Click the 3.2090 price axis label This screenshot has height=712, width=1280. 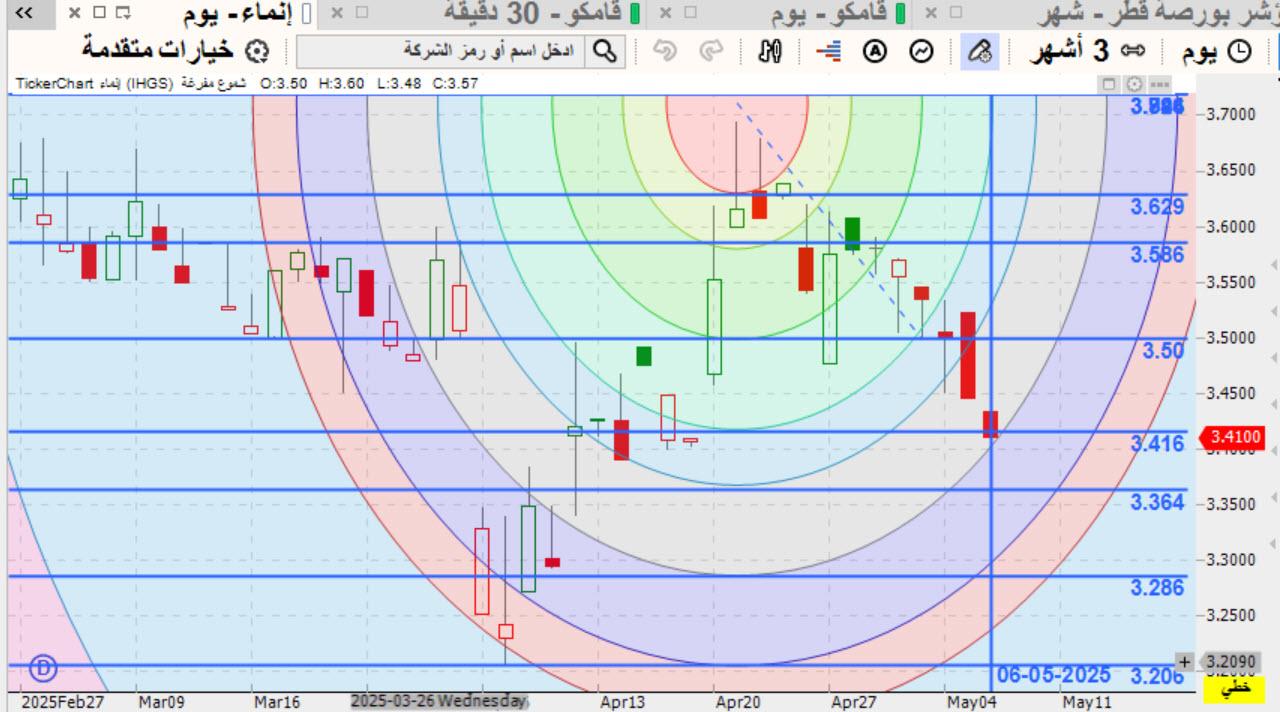tap(1233, 661)
